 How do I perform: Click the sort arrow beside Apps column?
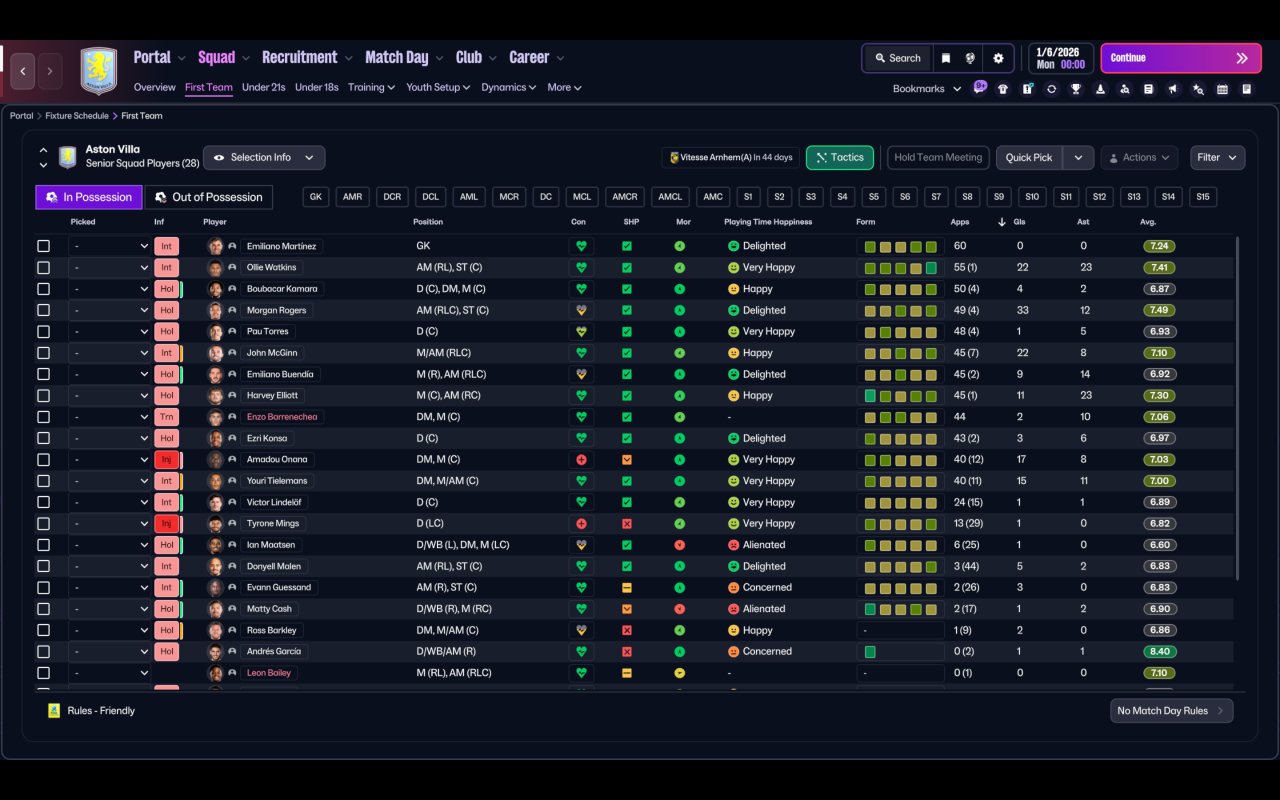(x=1002, y=222)
